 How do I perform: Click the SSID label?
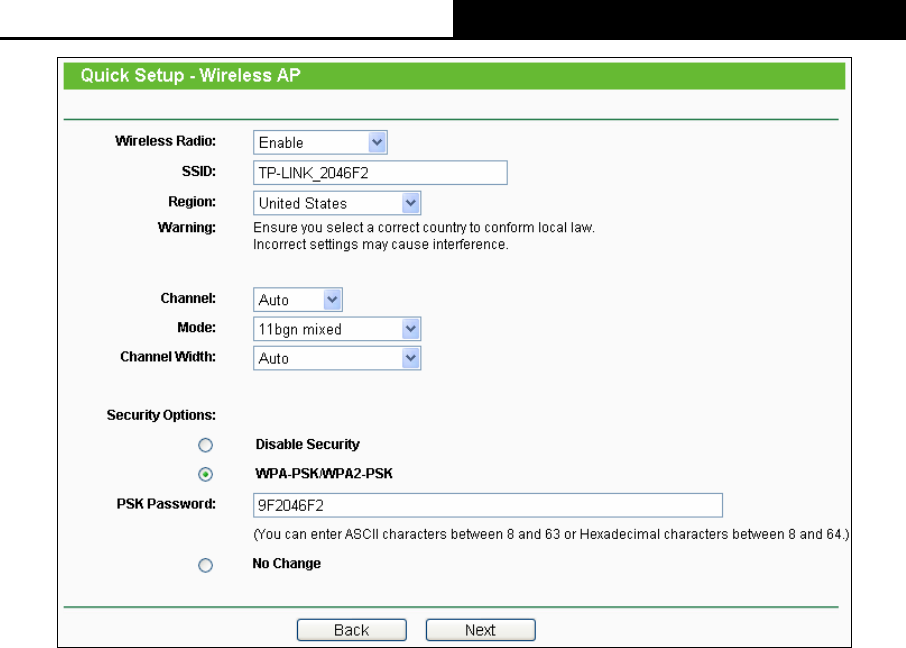click(x=199, y=172)
